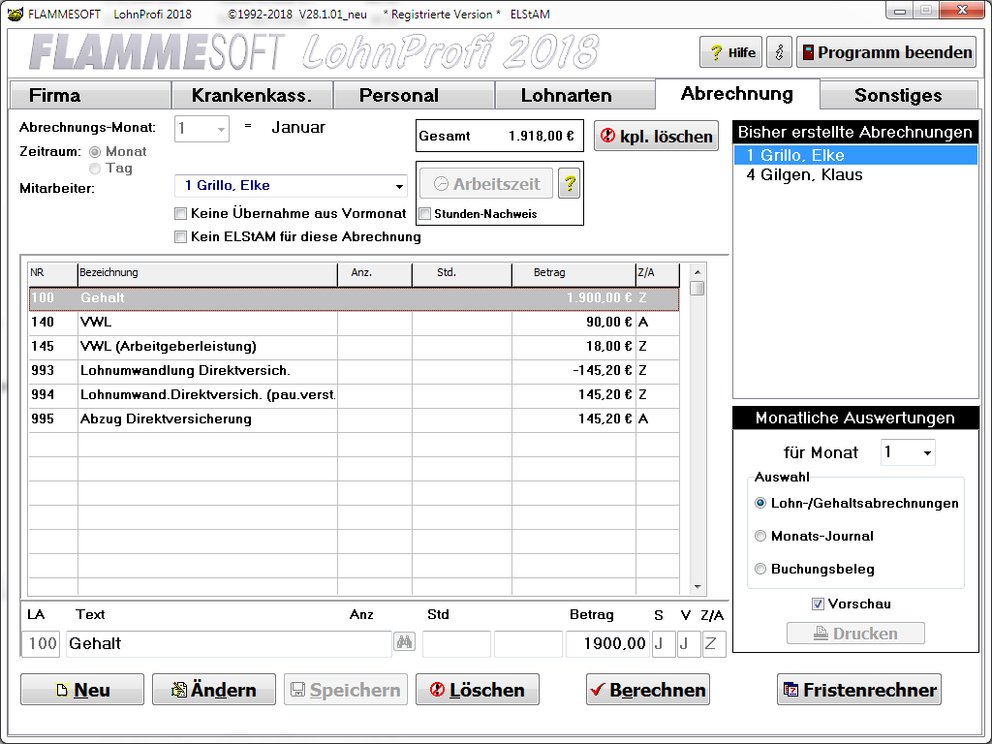This screenshot has height=744, width=992.
Task: Quit via Programm beenden button
Action: [886, 53]
